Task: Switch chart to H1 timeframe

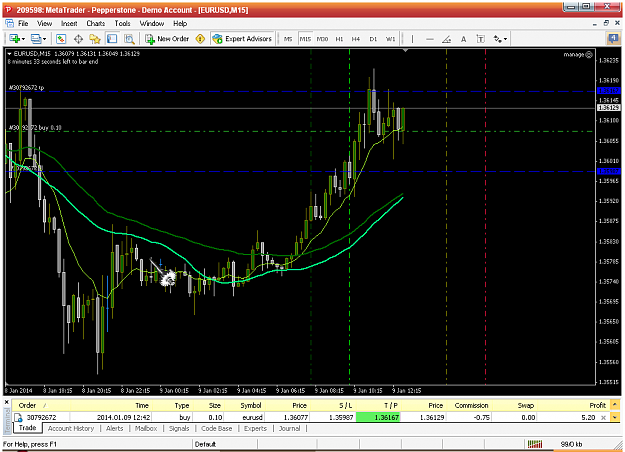Action: pyautogui.click(x=339, y=39)
